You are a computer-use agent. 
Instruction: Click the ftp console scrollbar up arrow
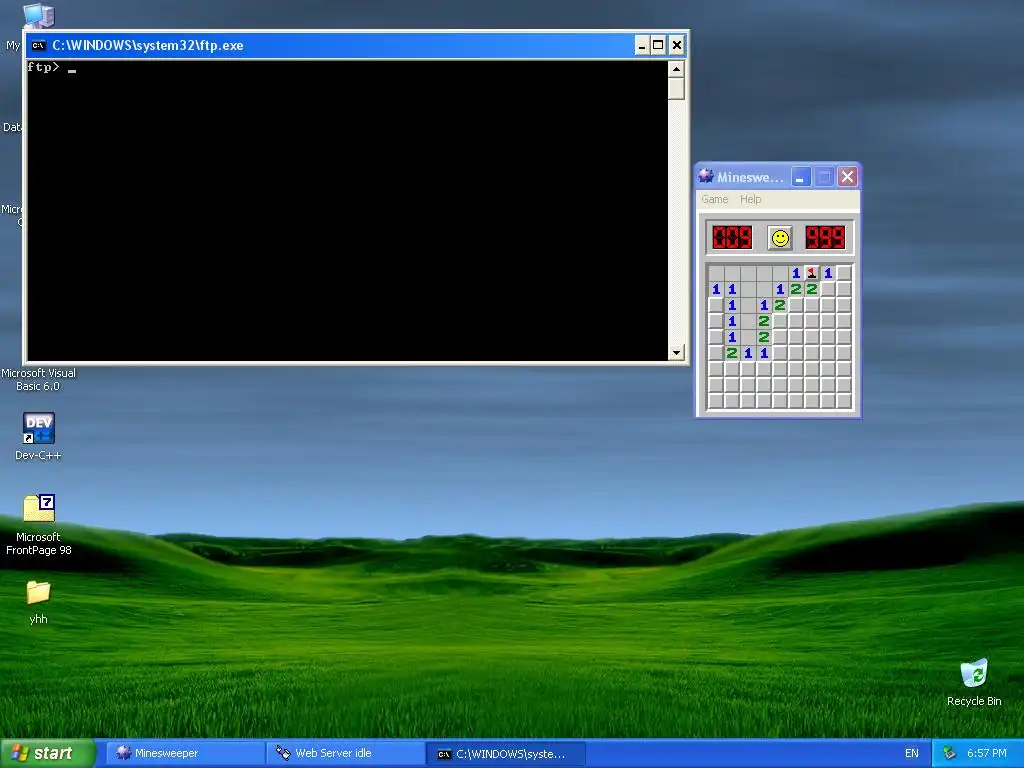[676, 69]
